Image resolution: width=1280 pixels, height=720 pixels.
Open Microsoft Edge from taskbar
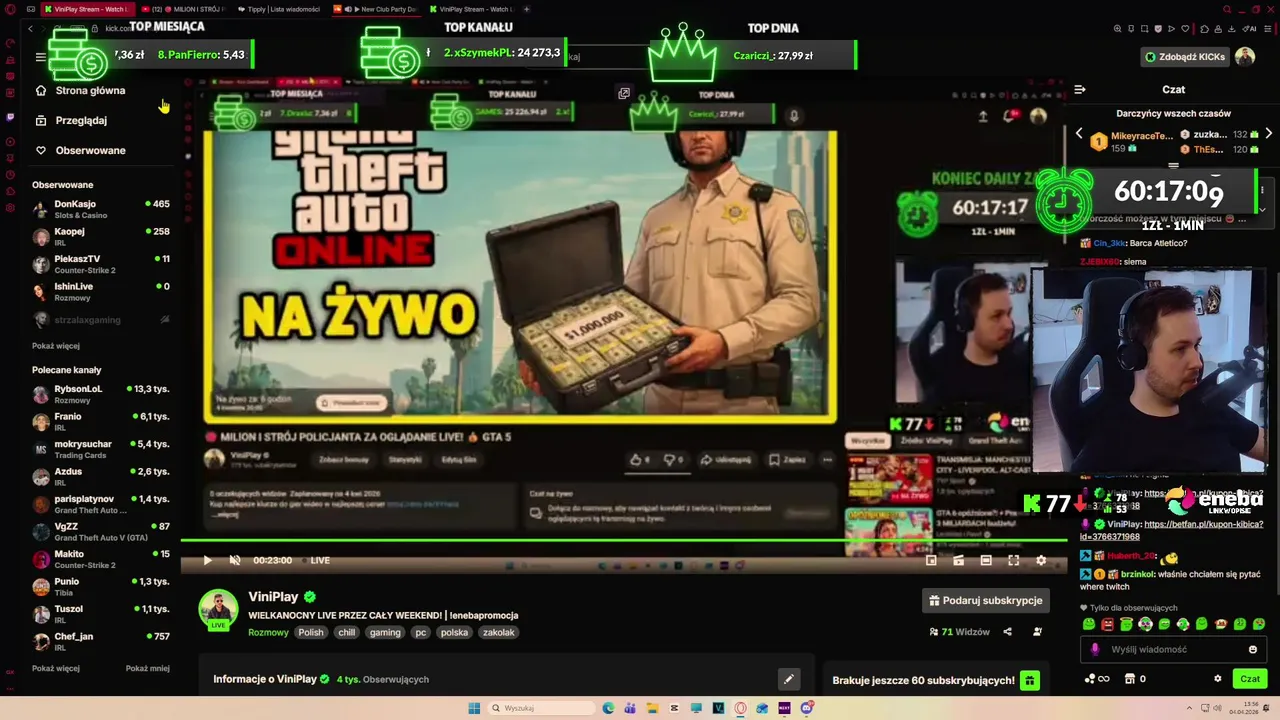[x=608, y=708]
